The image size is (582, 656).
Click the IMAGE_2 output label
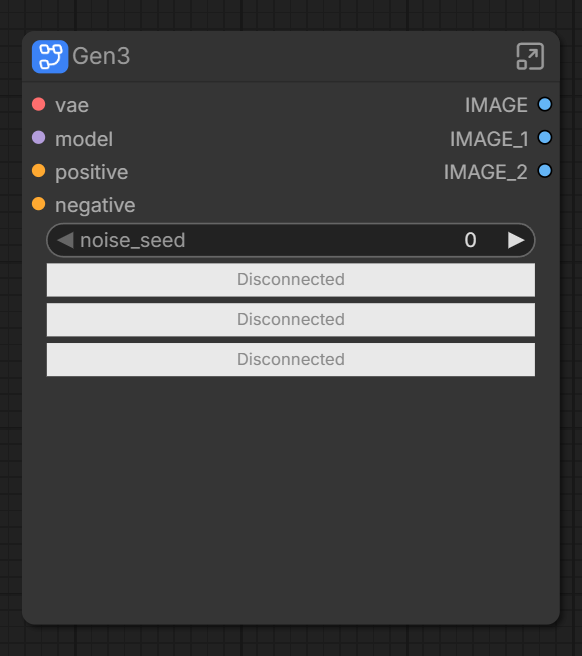(485, 172)
